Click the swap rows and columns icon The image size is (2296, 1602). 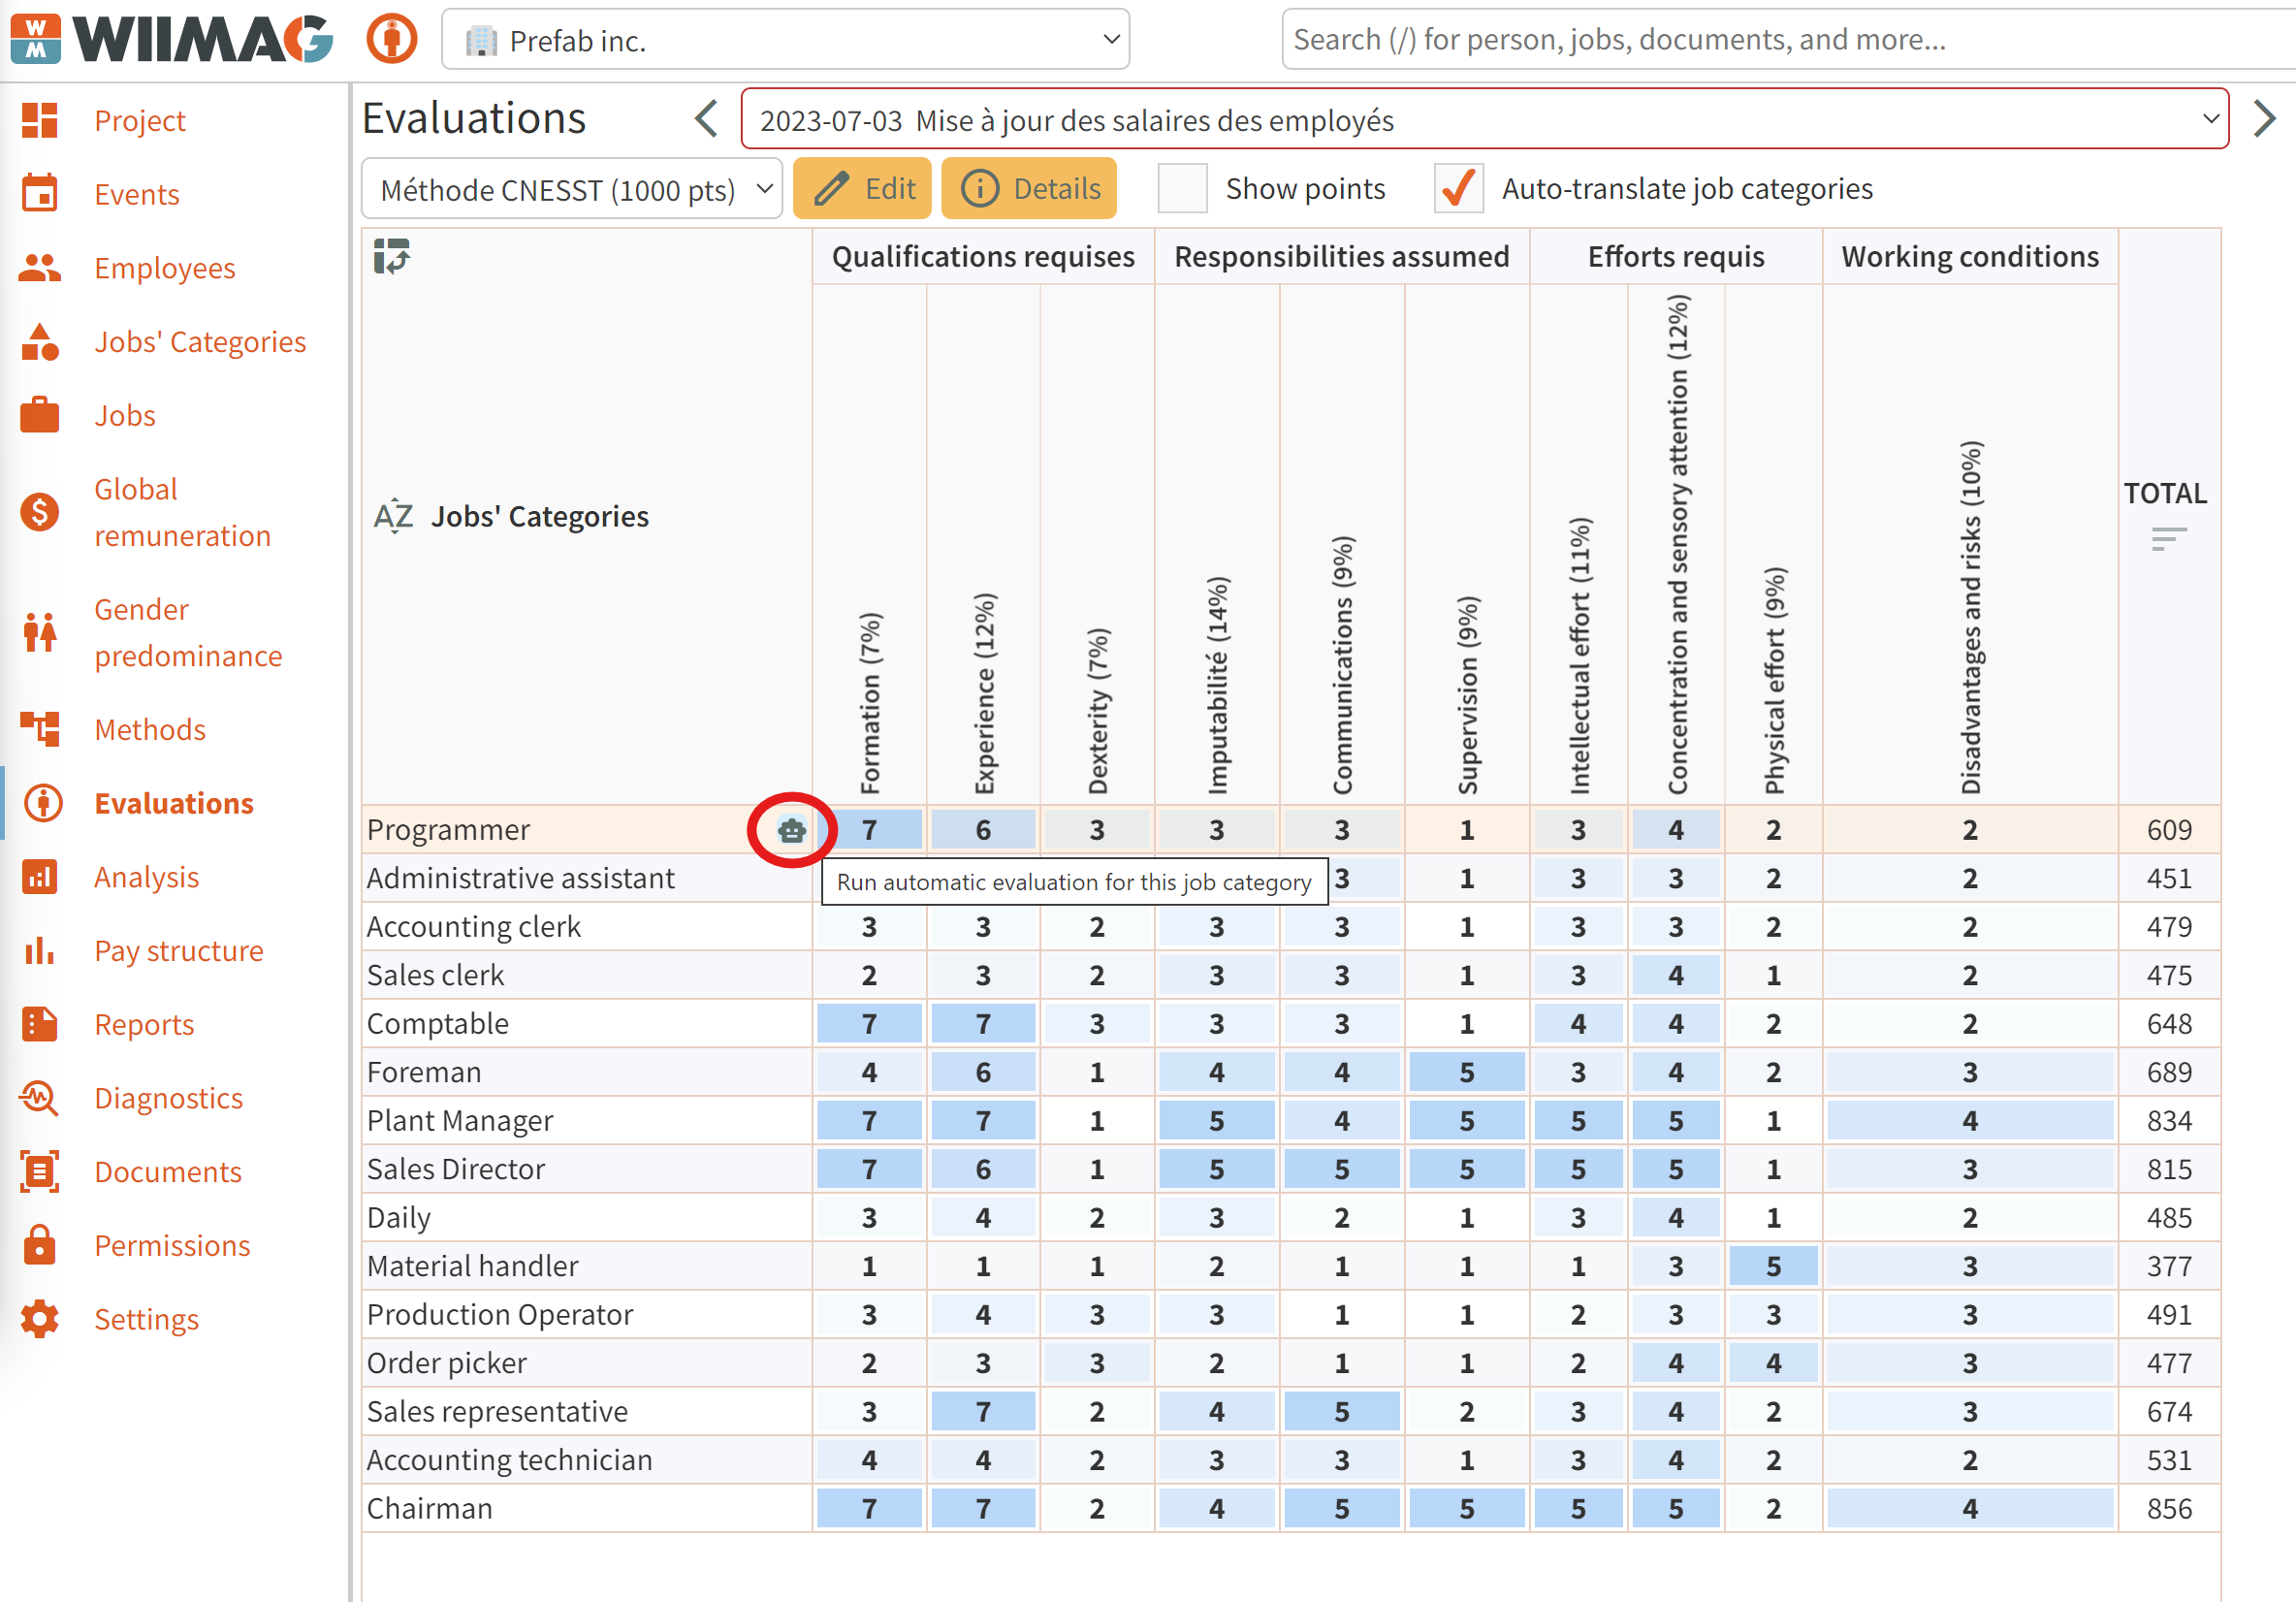point(391,256)
